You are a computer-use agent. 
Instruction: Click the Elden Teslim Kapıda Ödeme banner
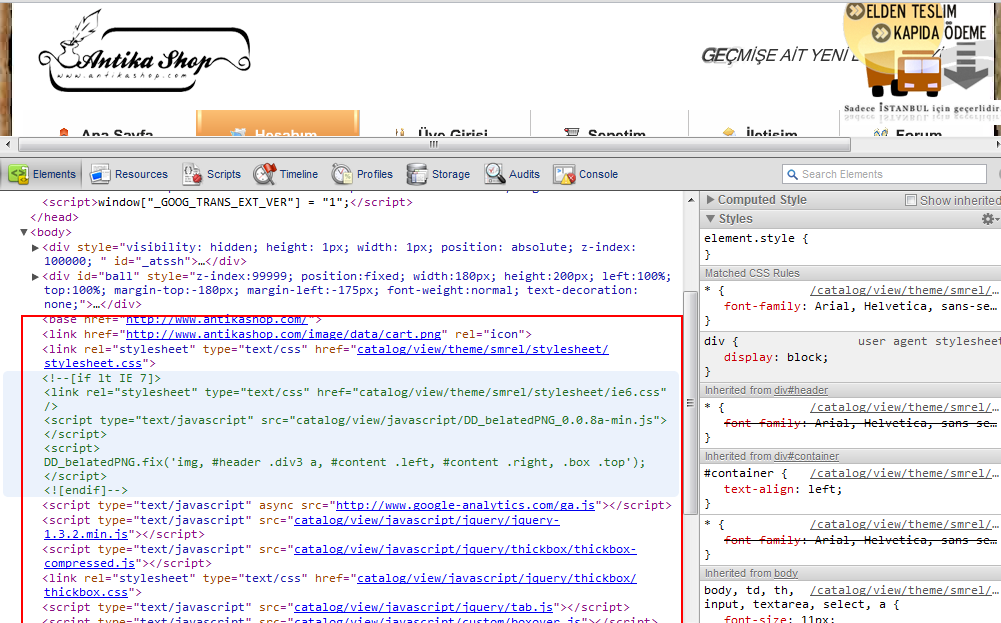[x=921, y=61]
